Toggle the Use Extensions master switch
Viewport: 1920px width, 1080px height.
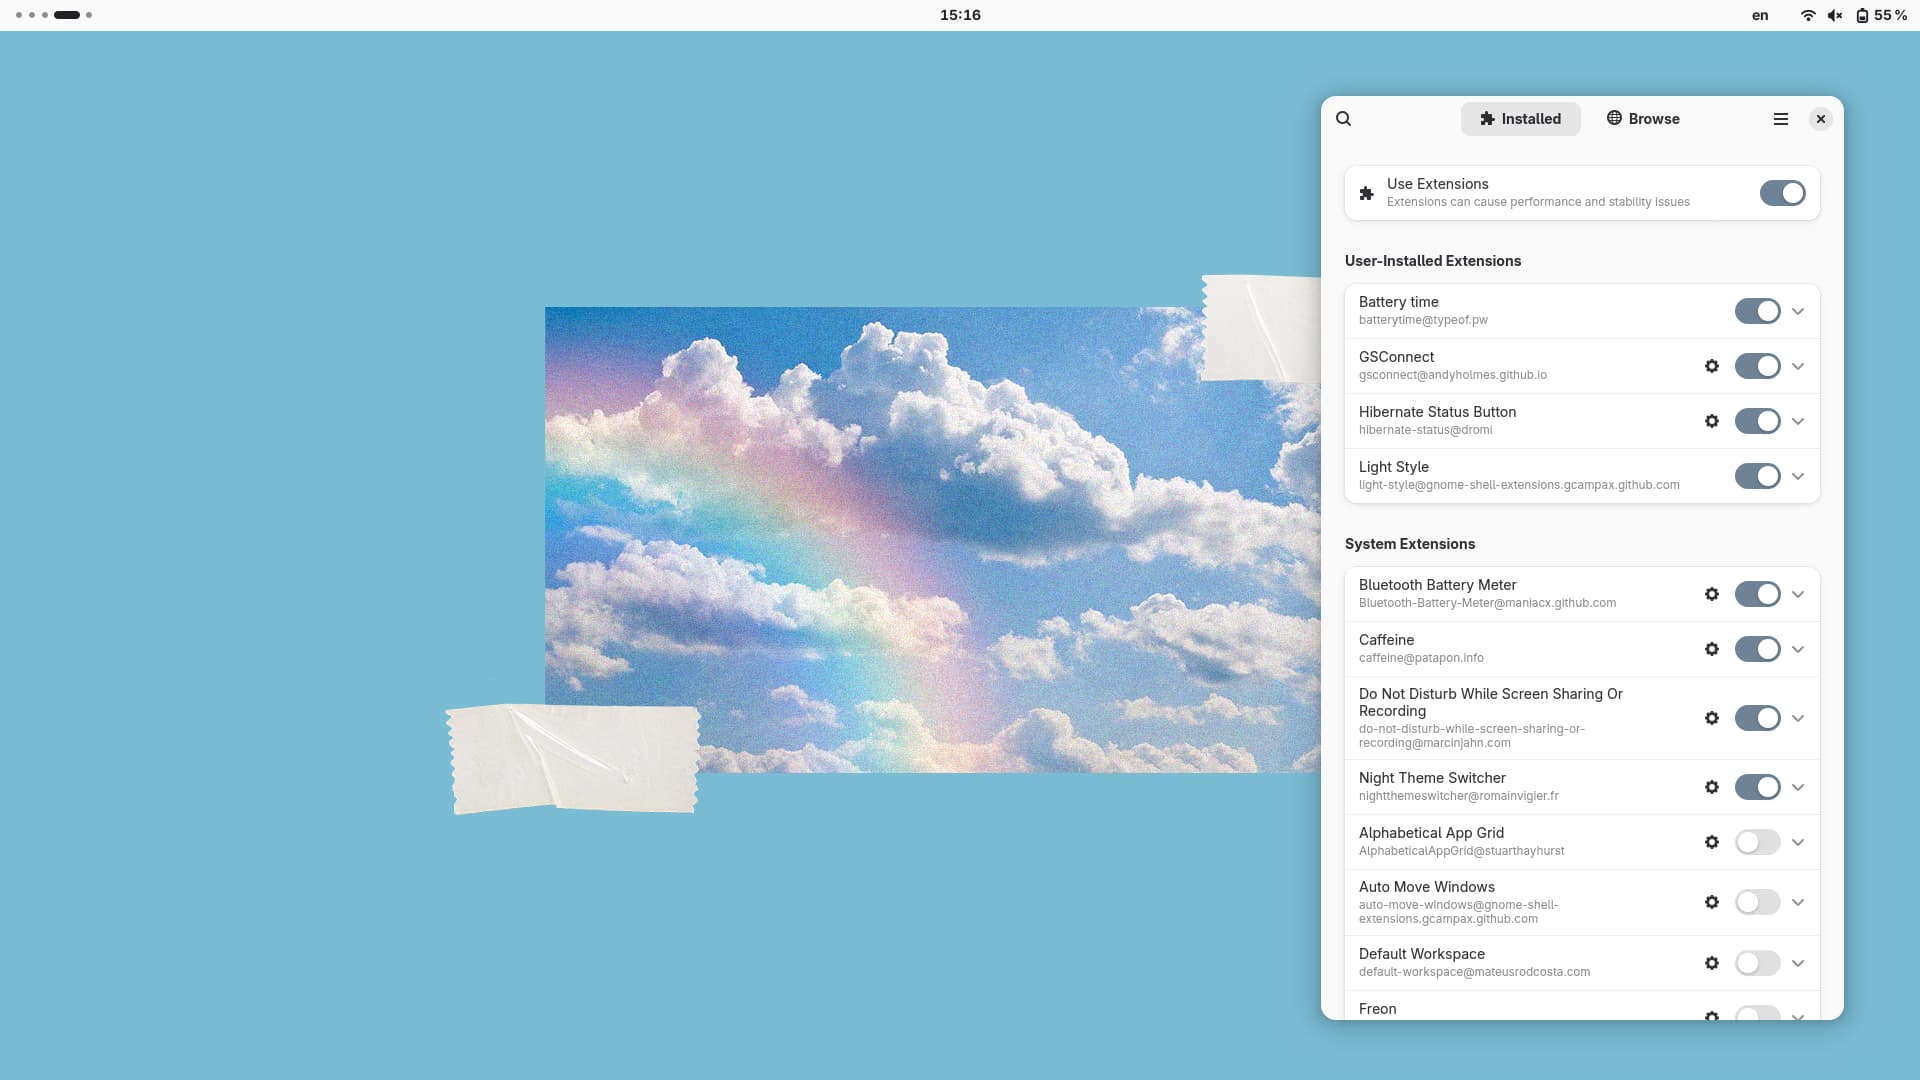point(1782,193)
